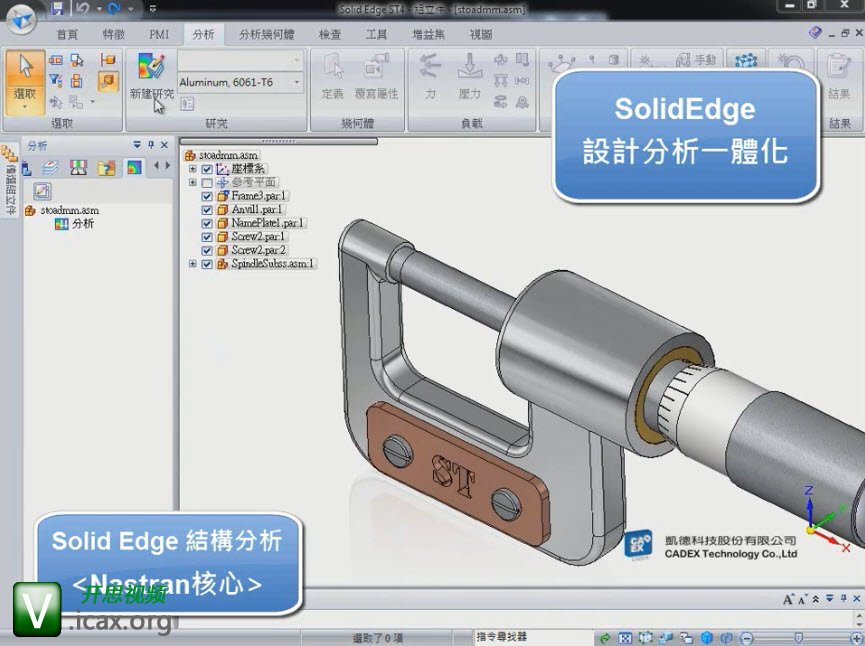Uncheck the Frame3.par:1 checkbox
The height and width of the screenshot is (646, 865).
[x=207, y=197]
